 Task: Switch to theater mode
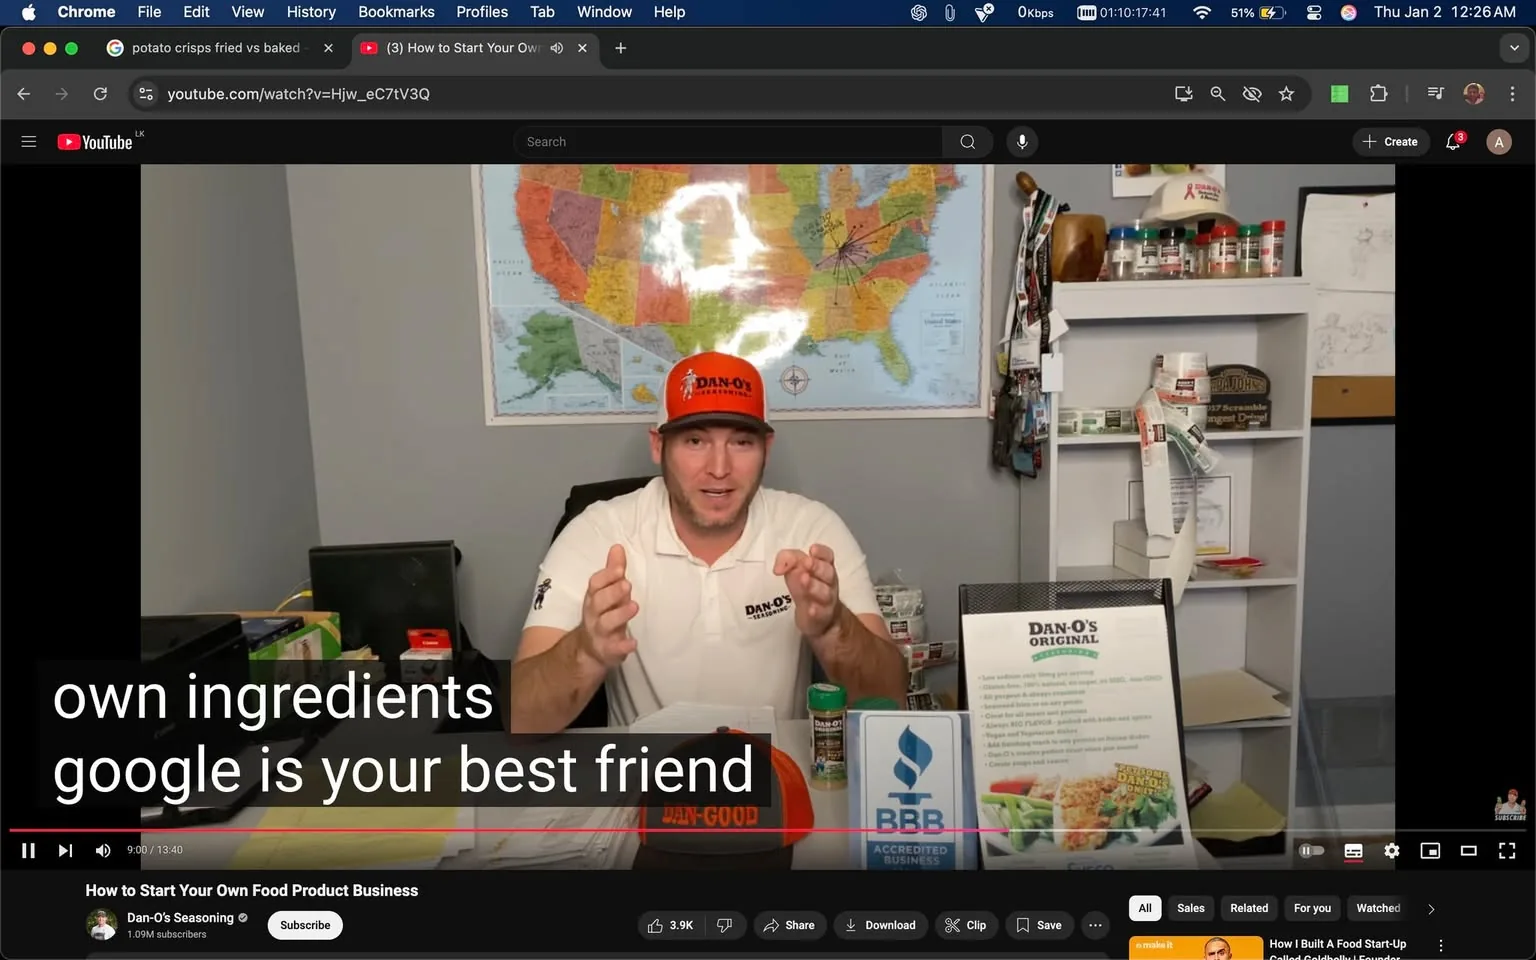coord(1468,851)
